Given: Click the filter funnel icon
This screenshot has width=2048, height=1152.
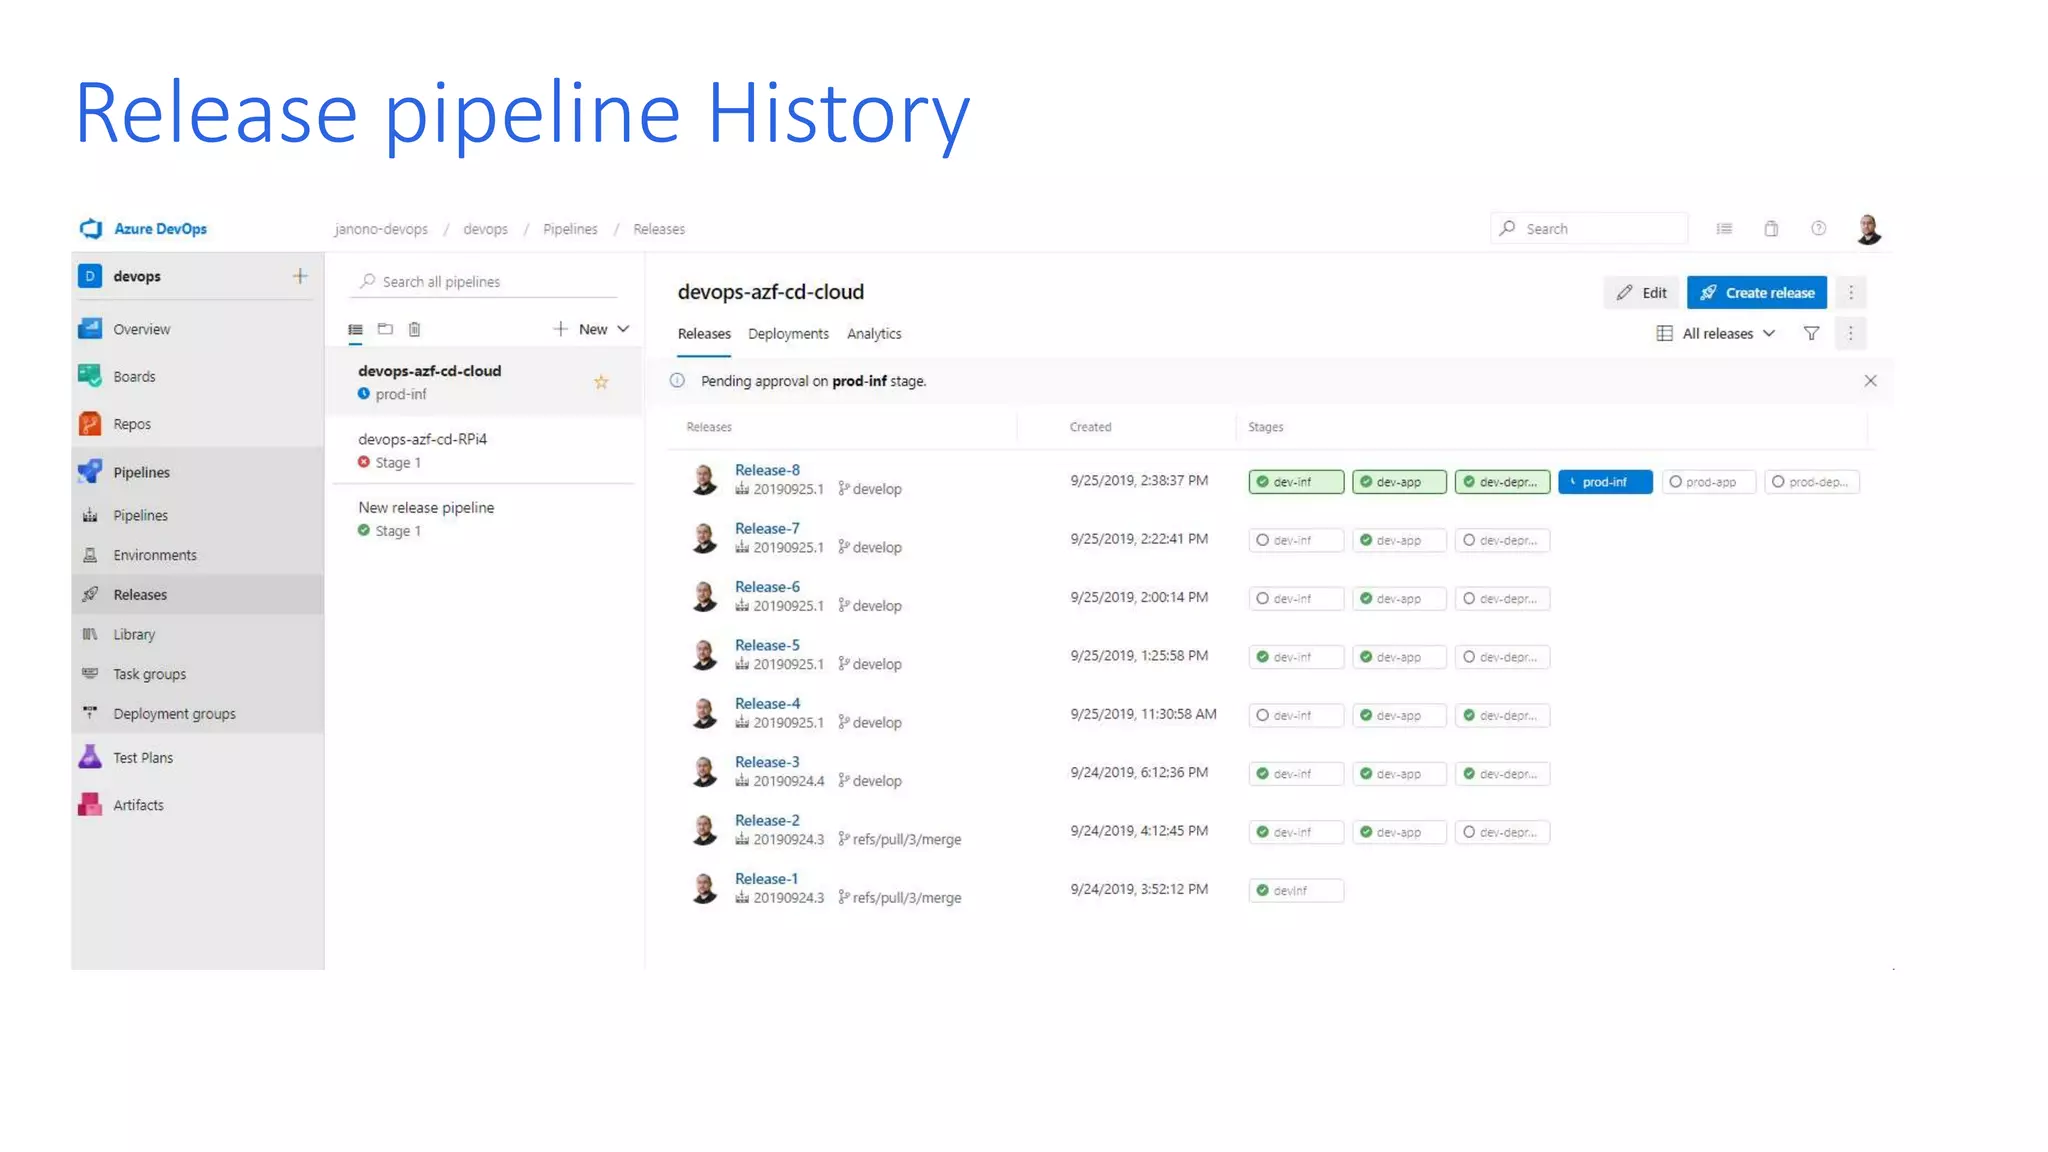Looking at the screenshot, I should point(1811,334).
